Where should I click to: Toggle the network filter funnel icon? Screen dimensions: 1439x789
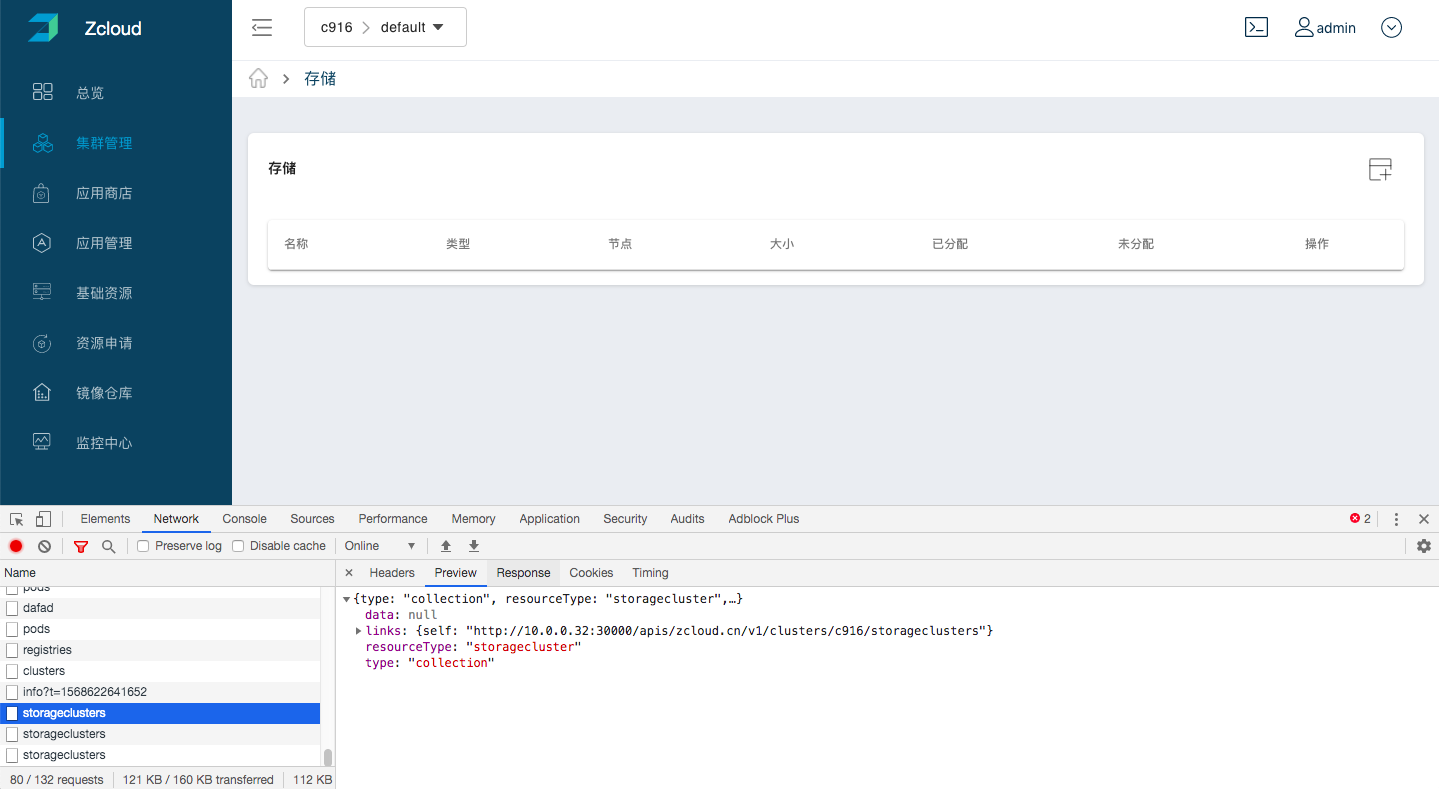(81, 546)
